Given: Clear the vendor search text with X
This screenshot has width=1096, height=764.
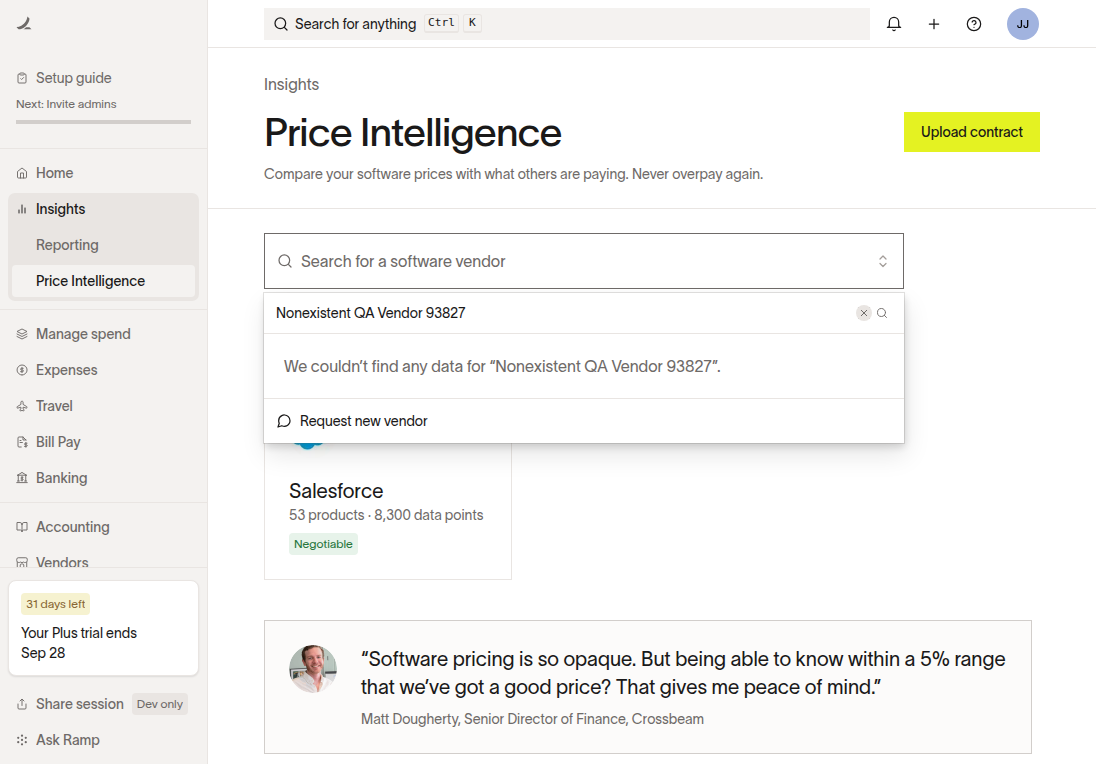Looking at the screenshot, I should (x=864, y=312).
